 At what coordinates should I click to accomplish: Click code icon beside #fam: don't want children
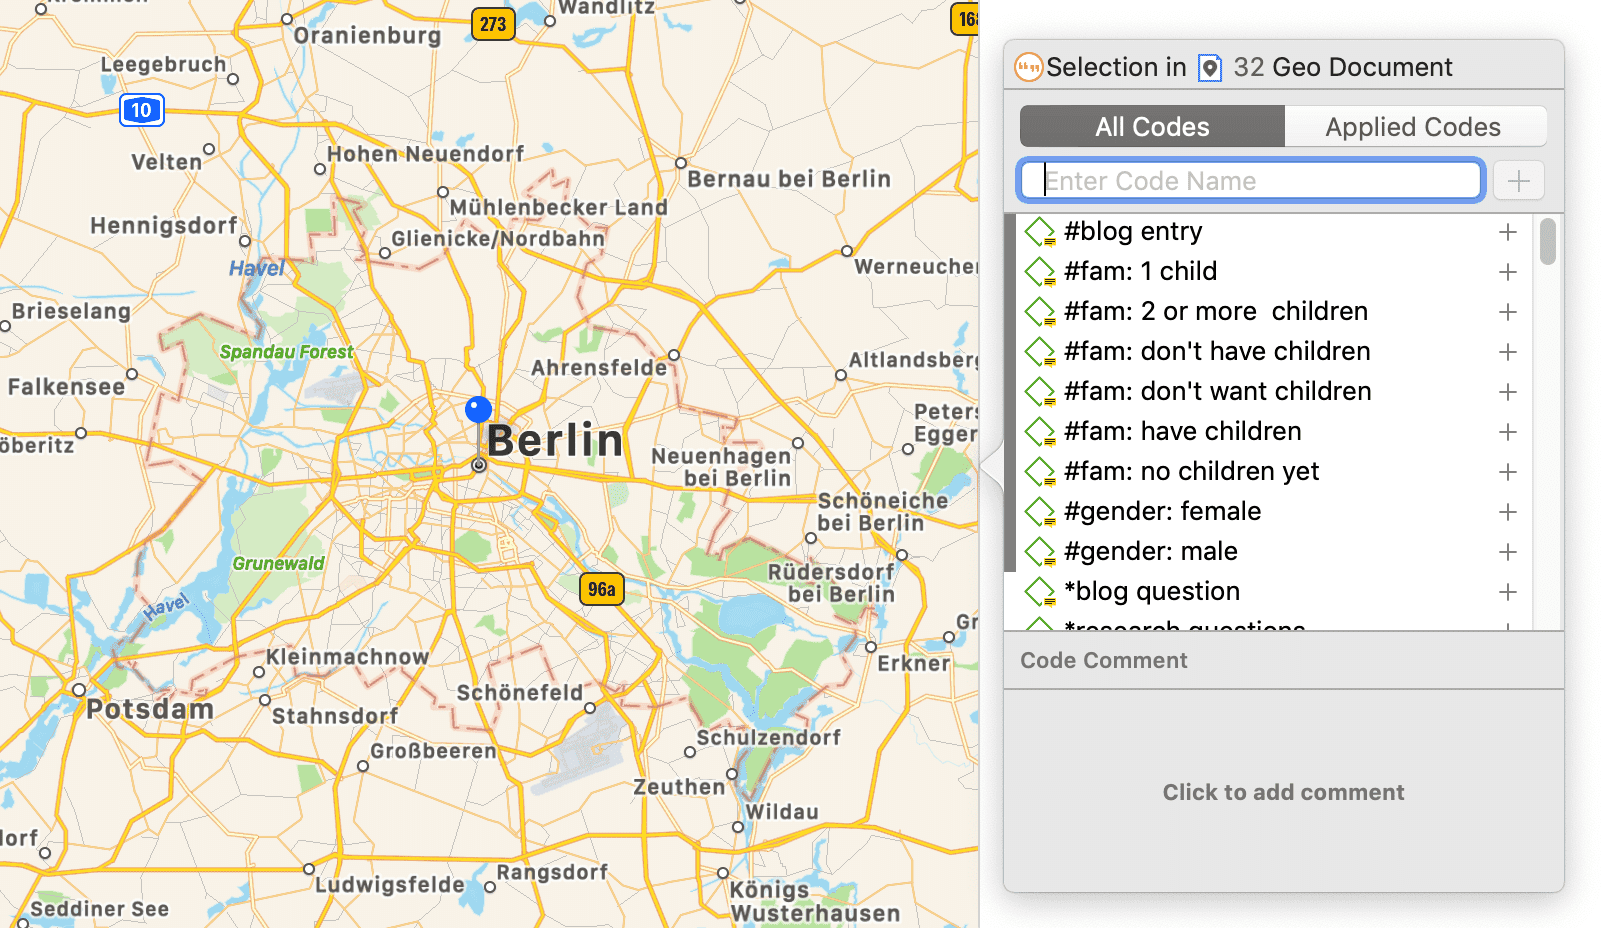(1040, 392)
